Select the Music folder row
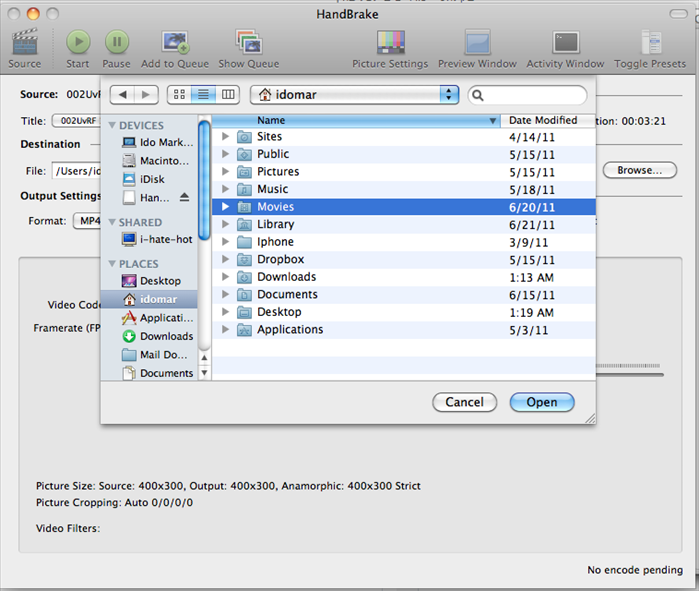699x591 pixels. [x=403, y=189]
